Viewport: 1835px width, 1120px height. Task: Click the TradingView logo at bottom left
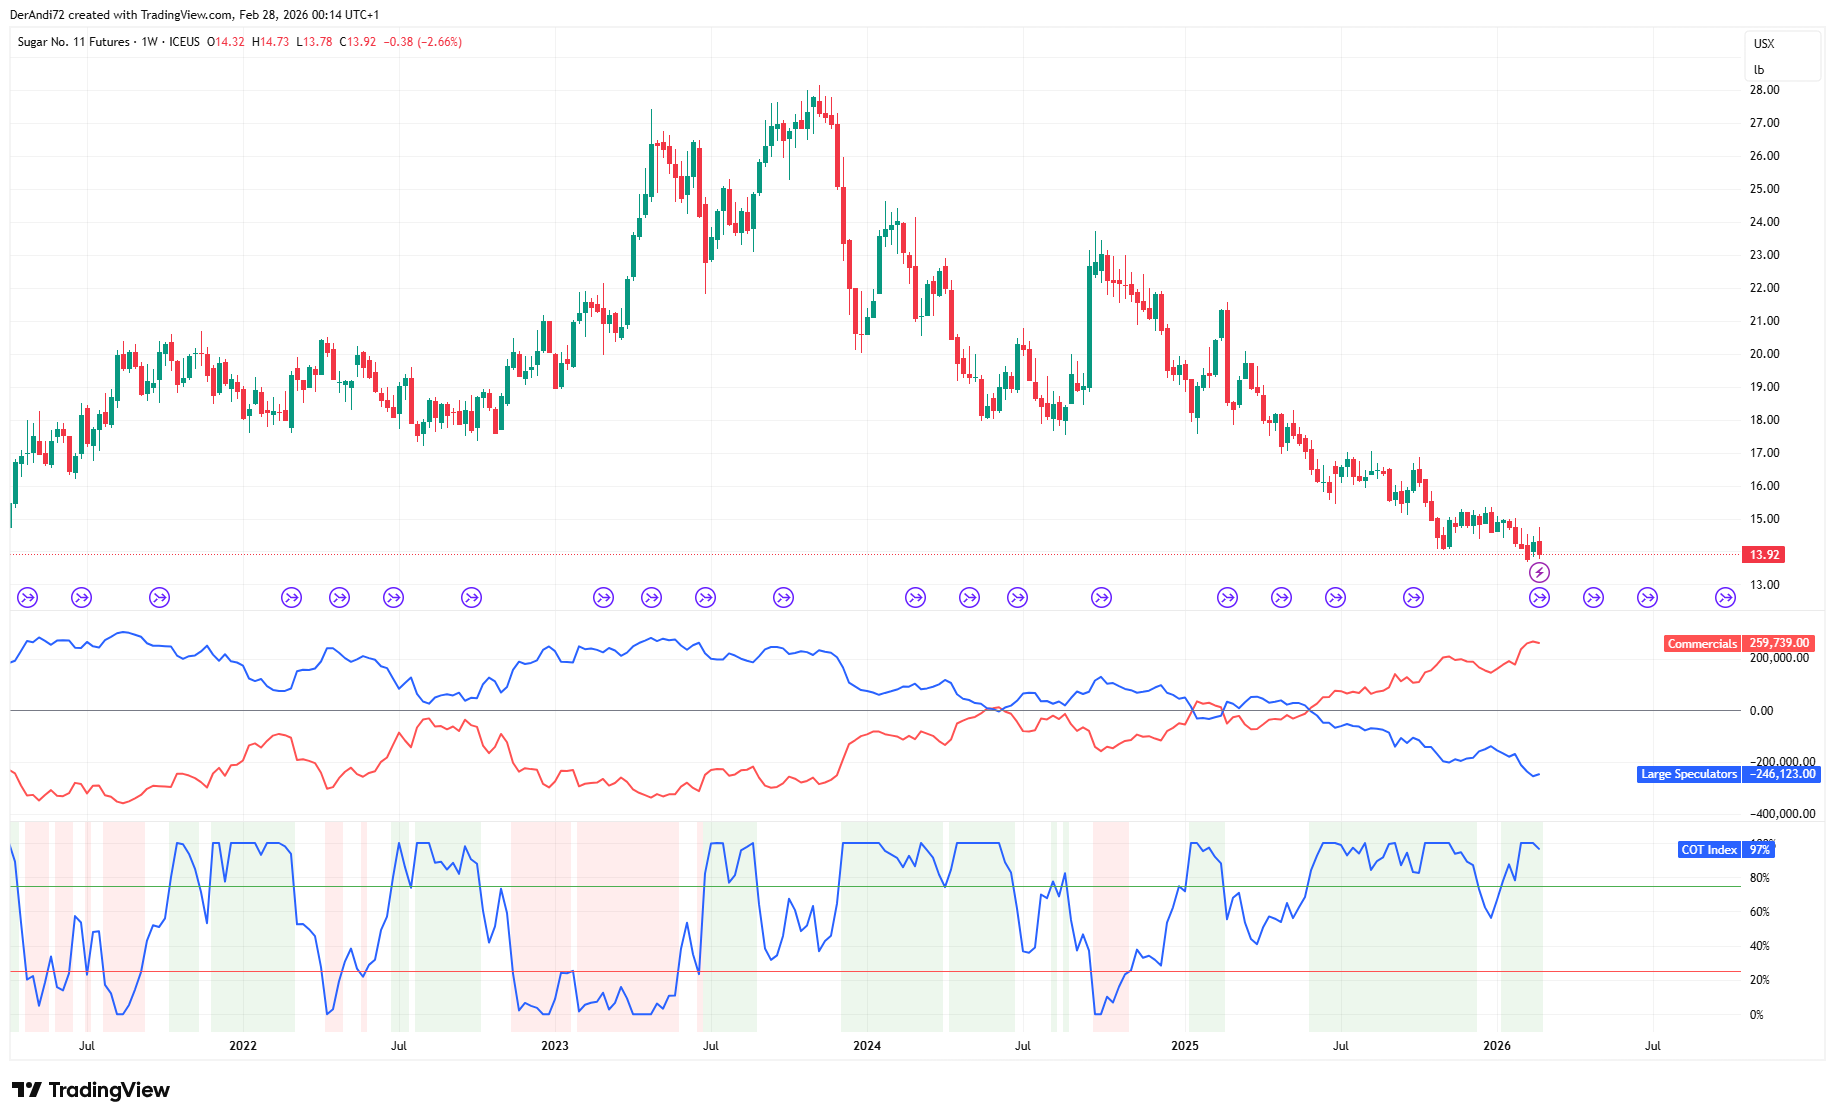(x=91, y=1090)
